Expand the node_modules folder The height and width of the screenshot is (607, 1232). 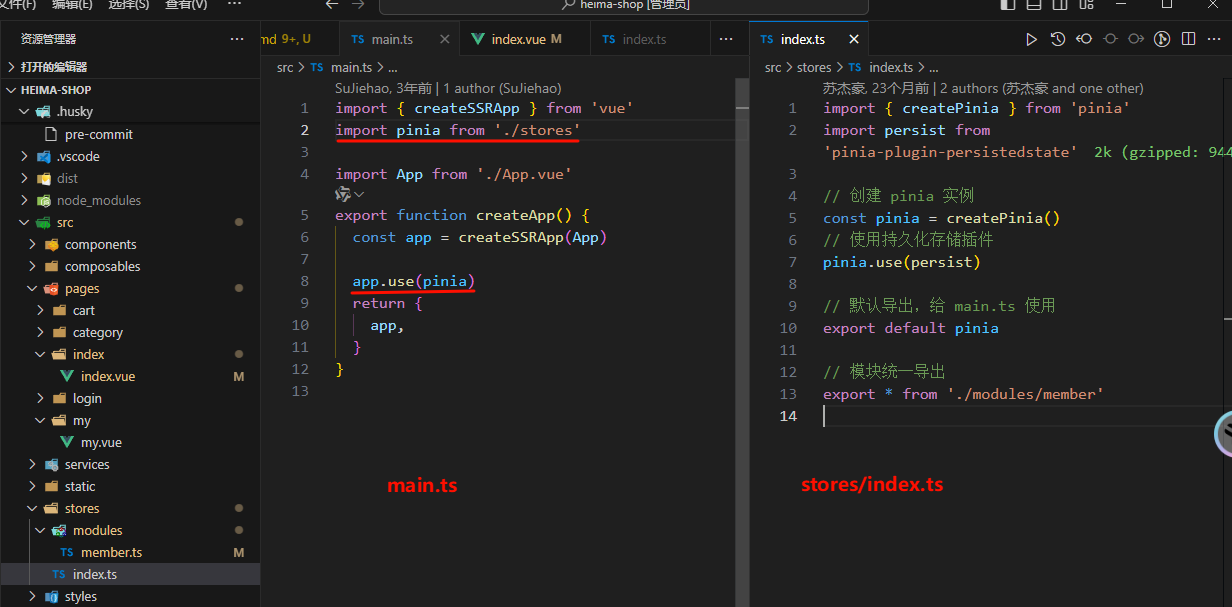coord(130,200)
